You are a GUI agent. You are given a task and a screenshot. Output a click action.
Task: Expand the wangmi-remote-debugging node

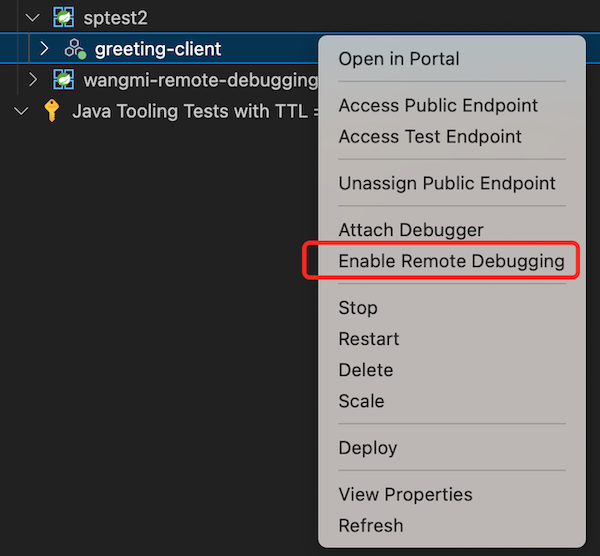[x=33, y=79]
